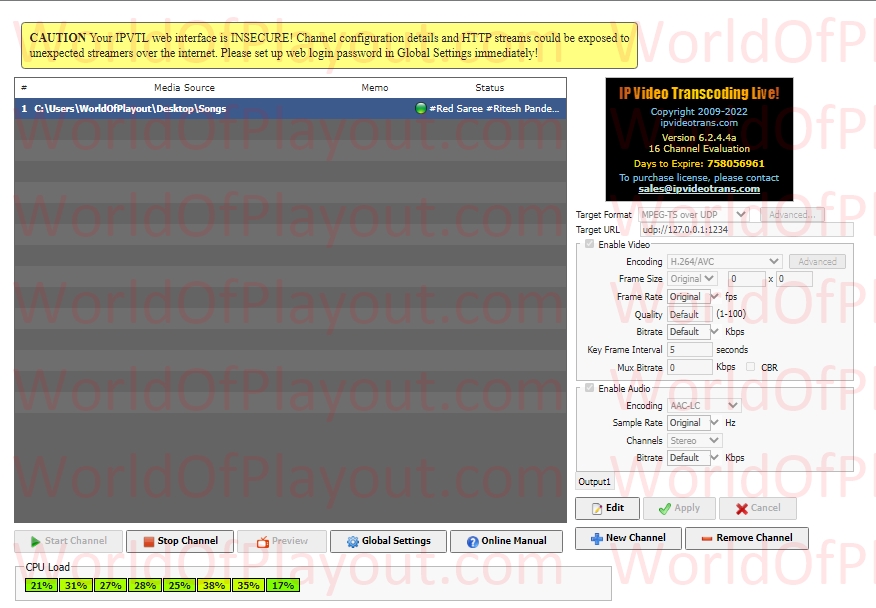Toggle the CBR checkbox
The width and height of the screenshot is (876, 608).
pos(750,367)
